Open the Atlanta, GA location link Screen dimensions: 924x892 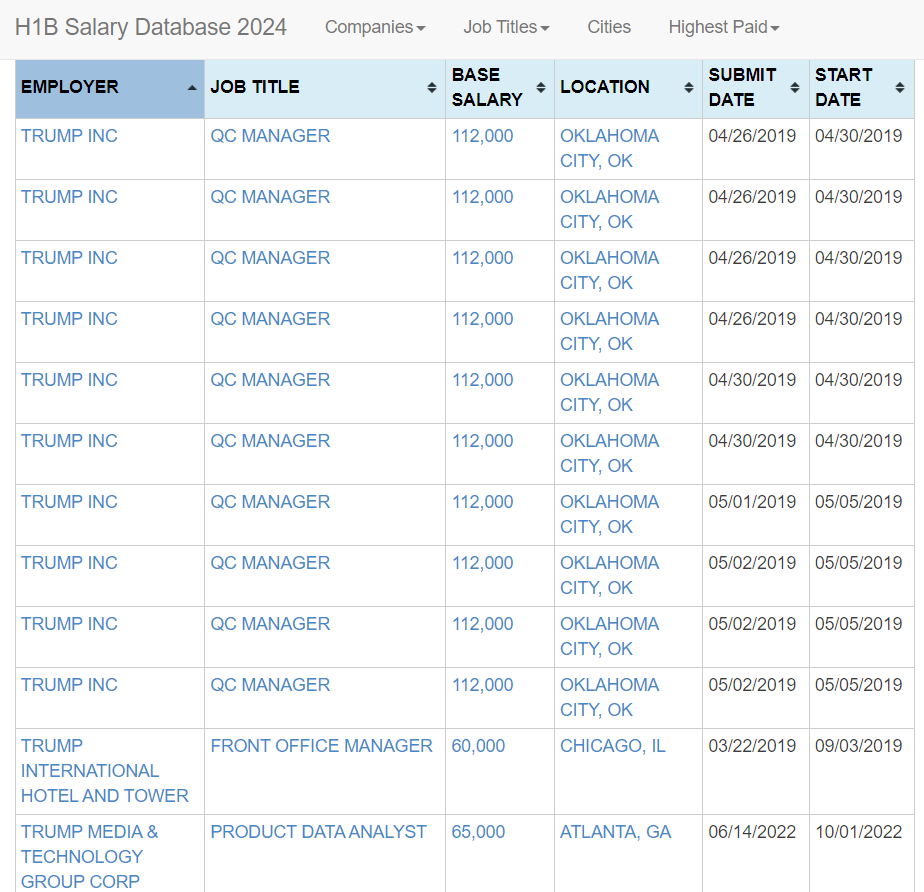615,832
